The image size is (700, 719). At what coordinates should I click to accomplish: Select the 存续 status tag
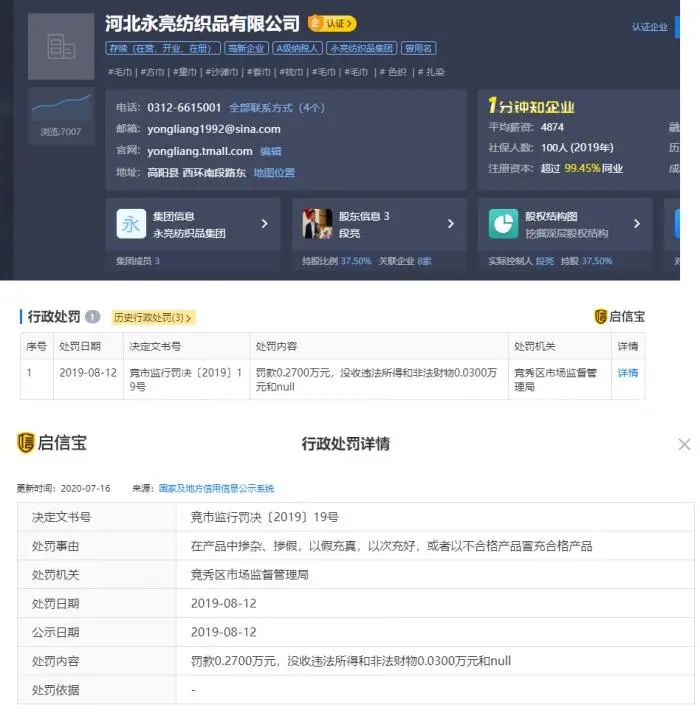[x=163, y=48]
